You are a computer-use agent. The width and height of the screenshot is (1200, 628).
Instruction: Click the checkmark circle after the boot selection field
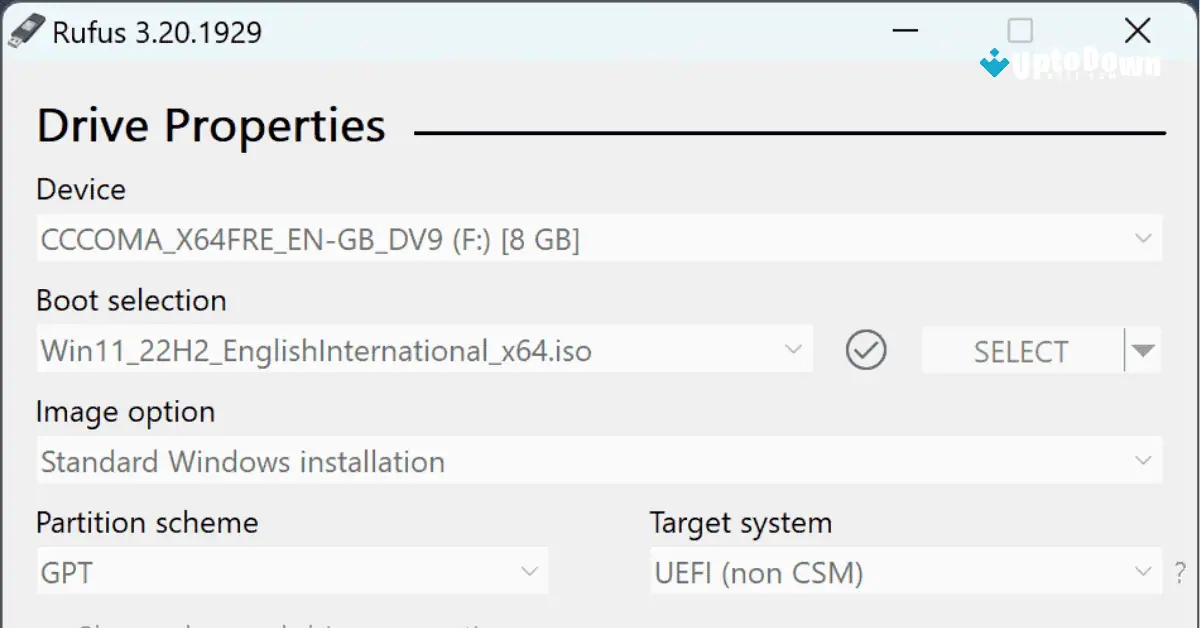tap(866, 350)
